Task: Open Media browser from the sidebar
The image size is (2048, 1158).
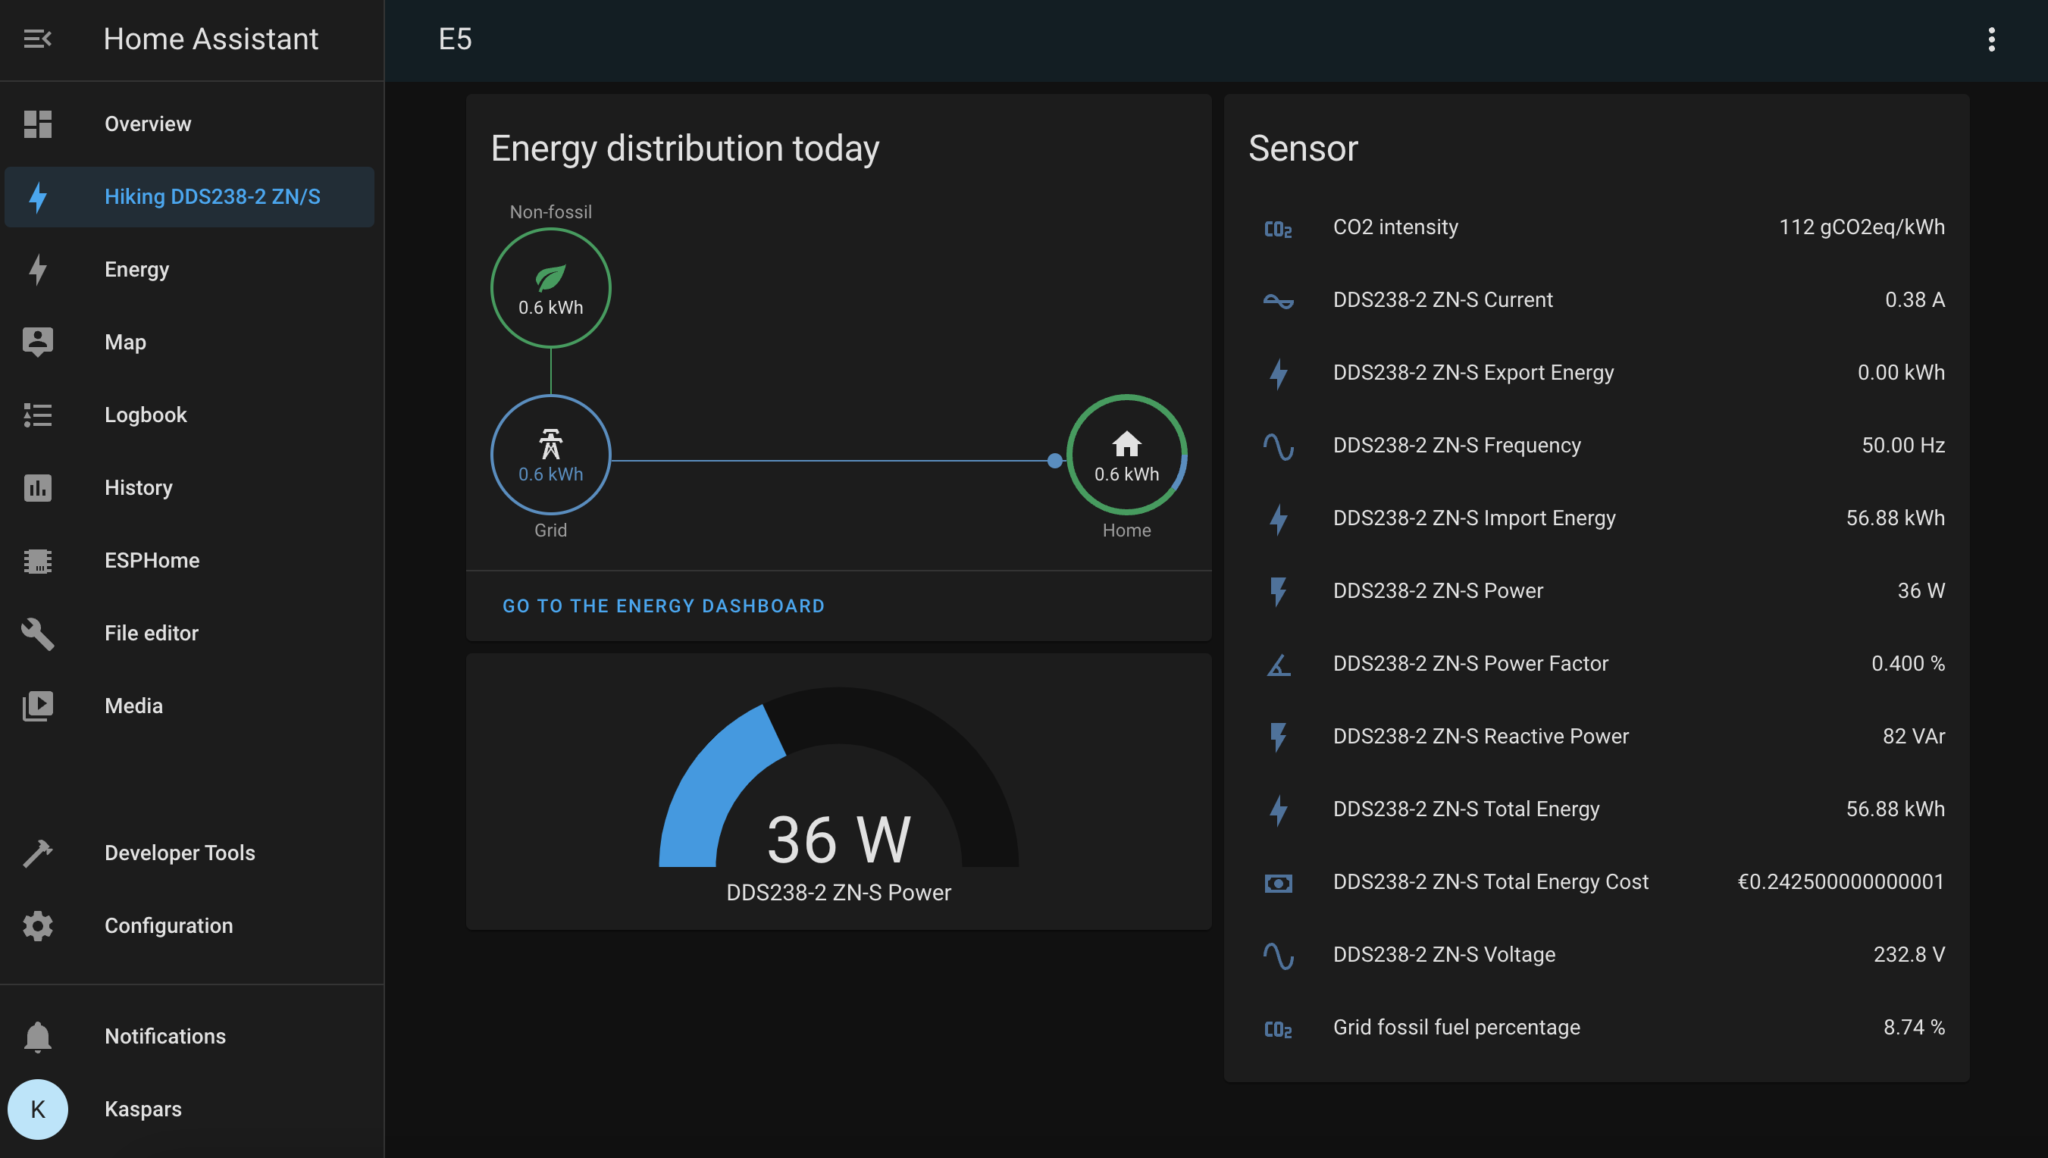Action: pos(133,706)
